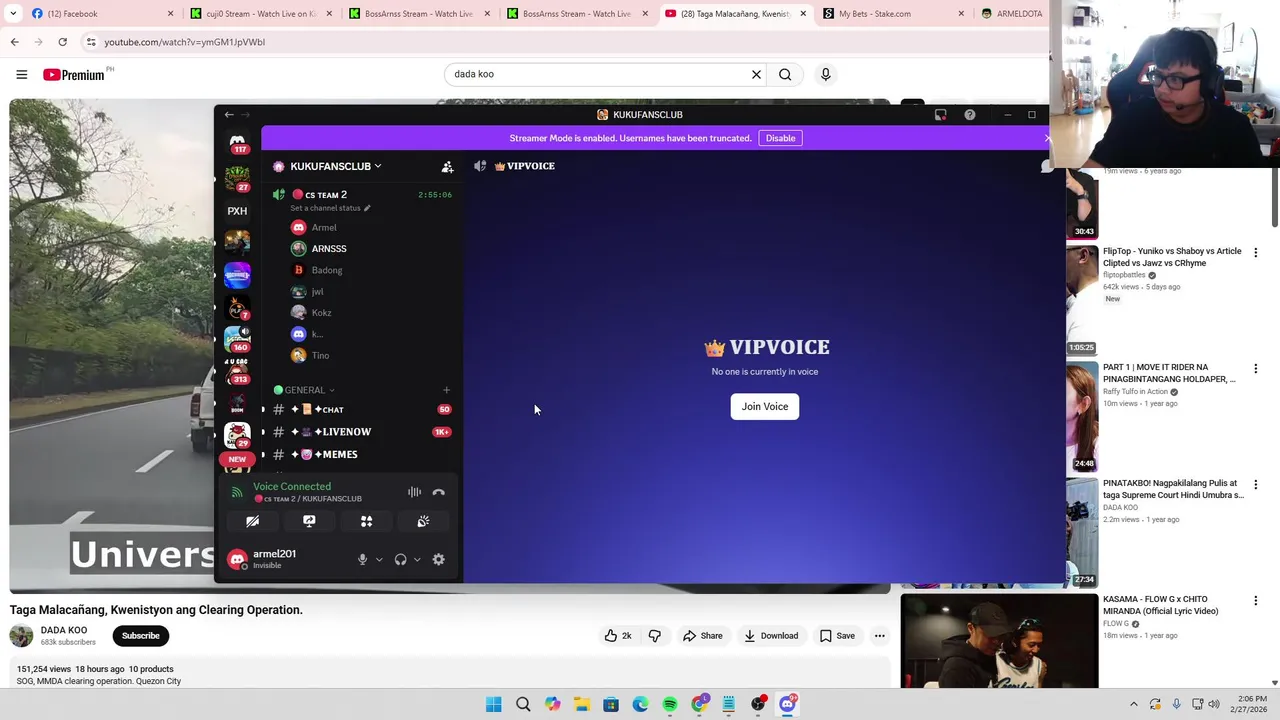The image size is (1280, 720).
Task: Open headphone output options arrow
Action: click(x=416, y=560)
